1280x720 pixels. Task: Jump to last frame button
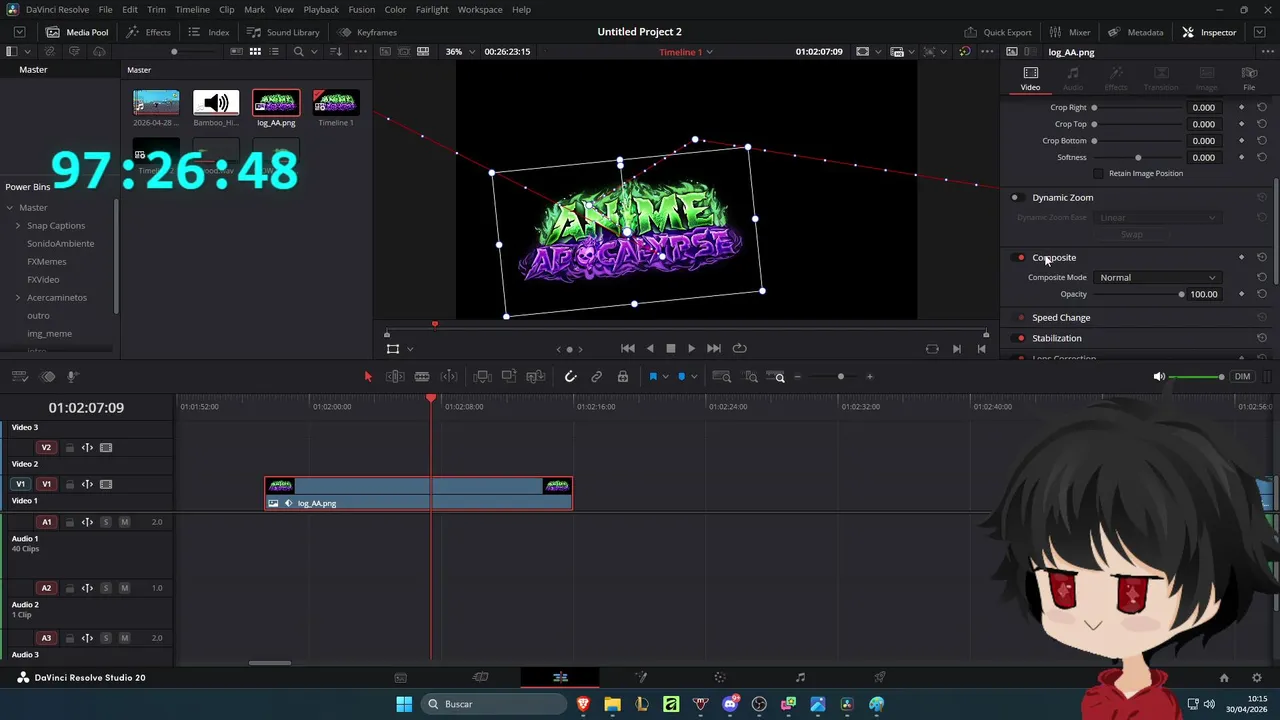[713, 348]
